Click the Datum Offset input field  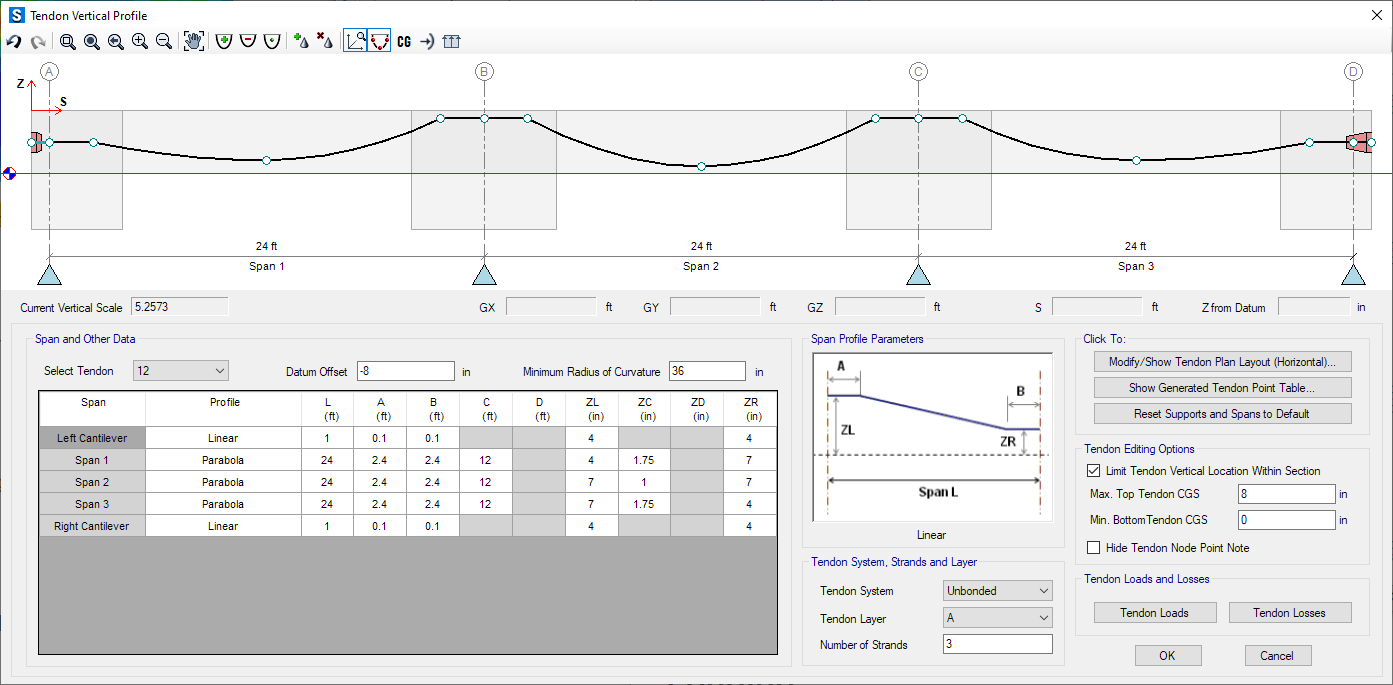(x=405, y=371)
